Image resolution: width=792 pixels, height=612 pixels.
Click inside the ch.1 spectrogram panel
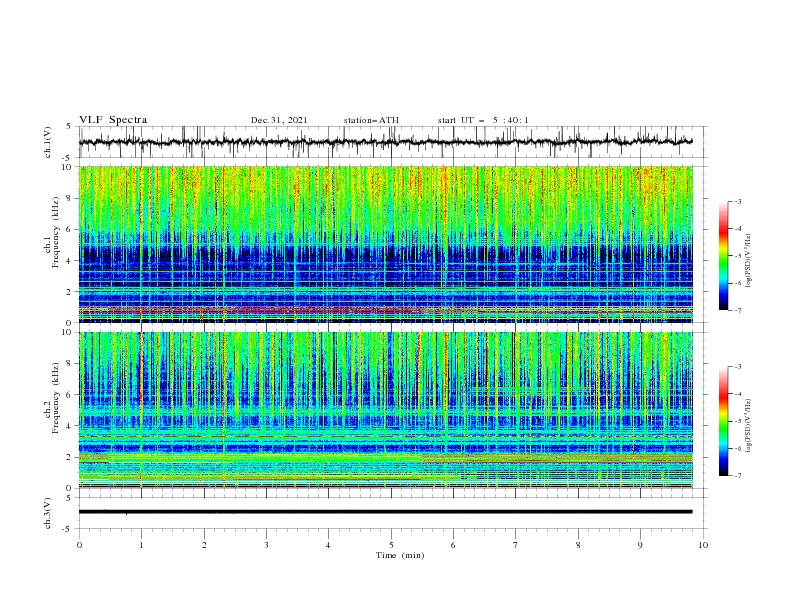pos(385,244)
